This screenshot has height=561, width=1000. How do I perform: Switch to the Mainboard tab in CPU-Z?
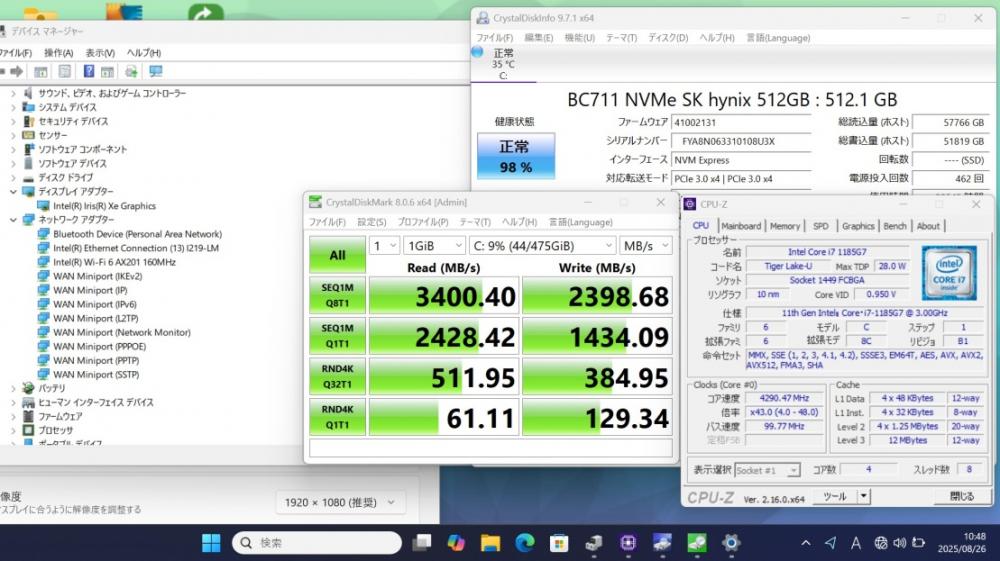[741, 226]
